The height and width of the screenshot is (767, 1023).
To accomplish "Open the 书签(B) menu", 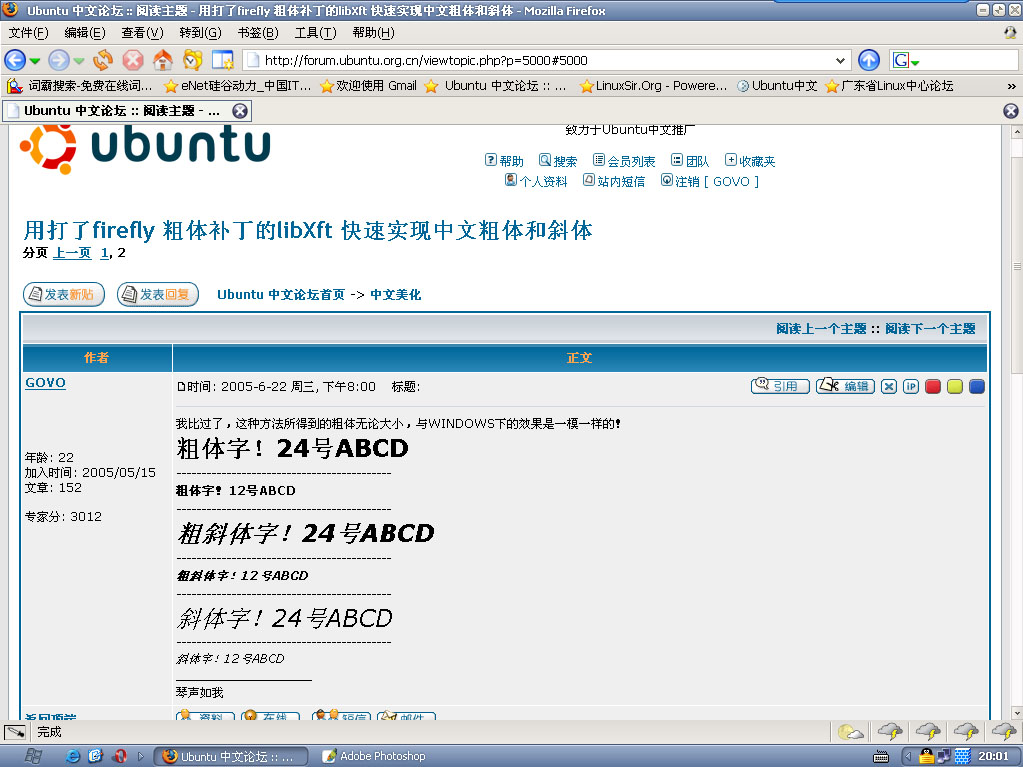I will point(258,33).
